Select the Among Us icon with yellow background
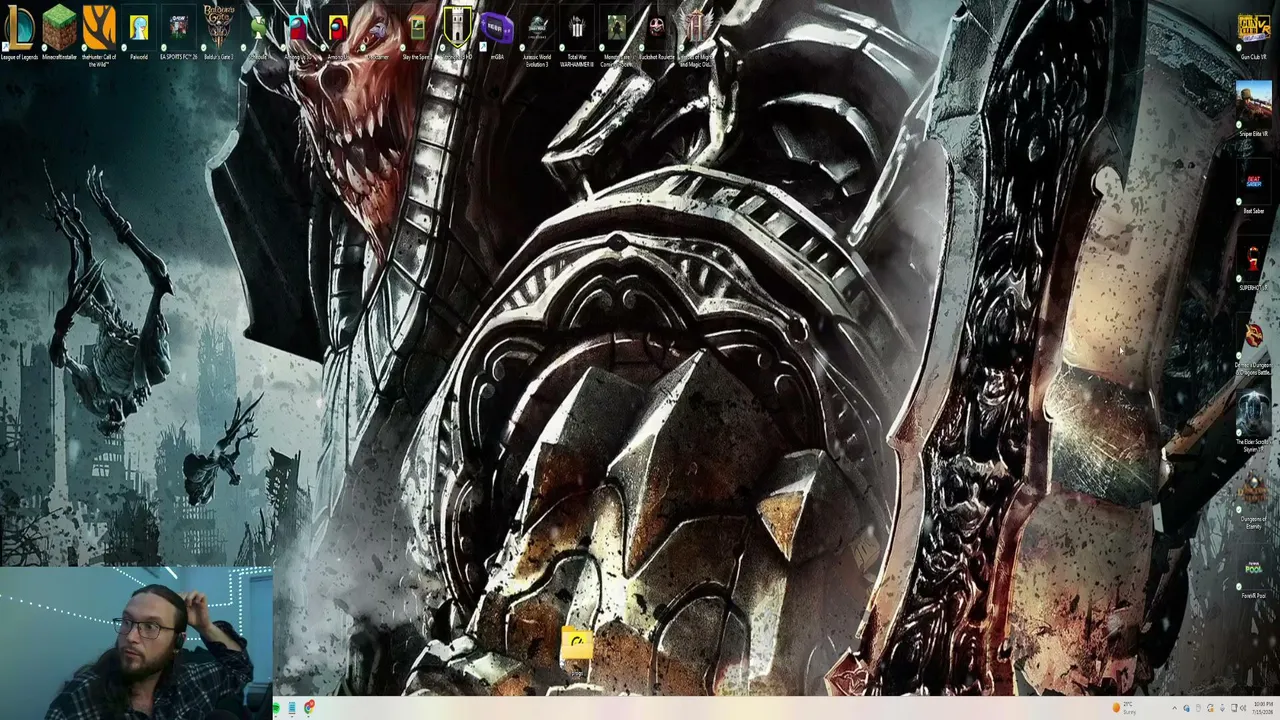The width and height of the screenshot is (1280, 720). click(338, 30)
